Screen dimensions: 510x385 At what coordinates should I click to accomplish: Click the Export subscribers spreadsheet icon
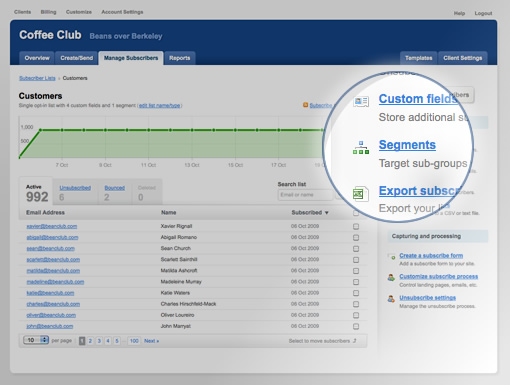(x=361, y=194)
